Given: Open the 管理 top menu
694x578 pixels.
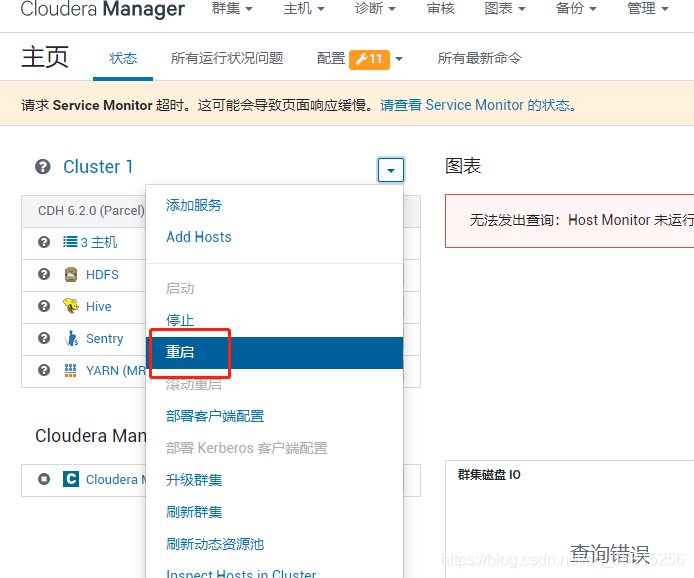Looking at the screenshot, I should point(648,9).
